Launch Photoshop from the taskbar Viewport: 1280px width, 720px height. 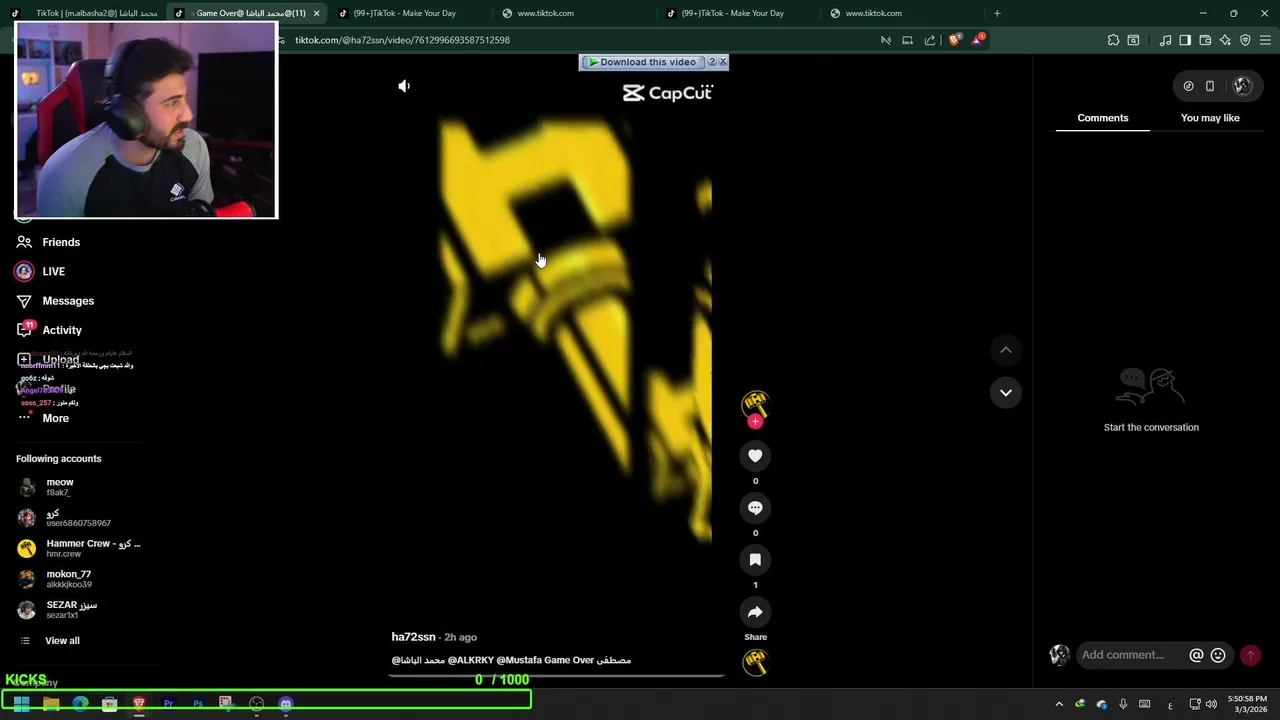[198, 704]
